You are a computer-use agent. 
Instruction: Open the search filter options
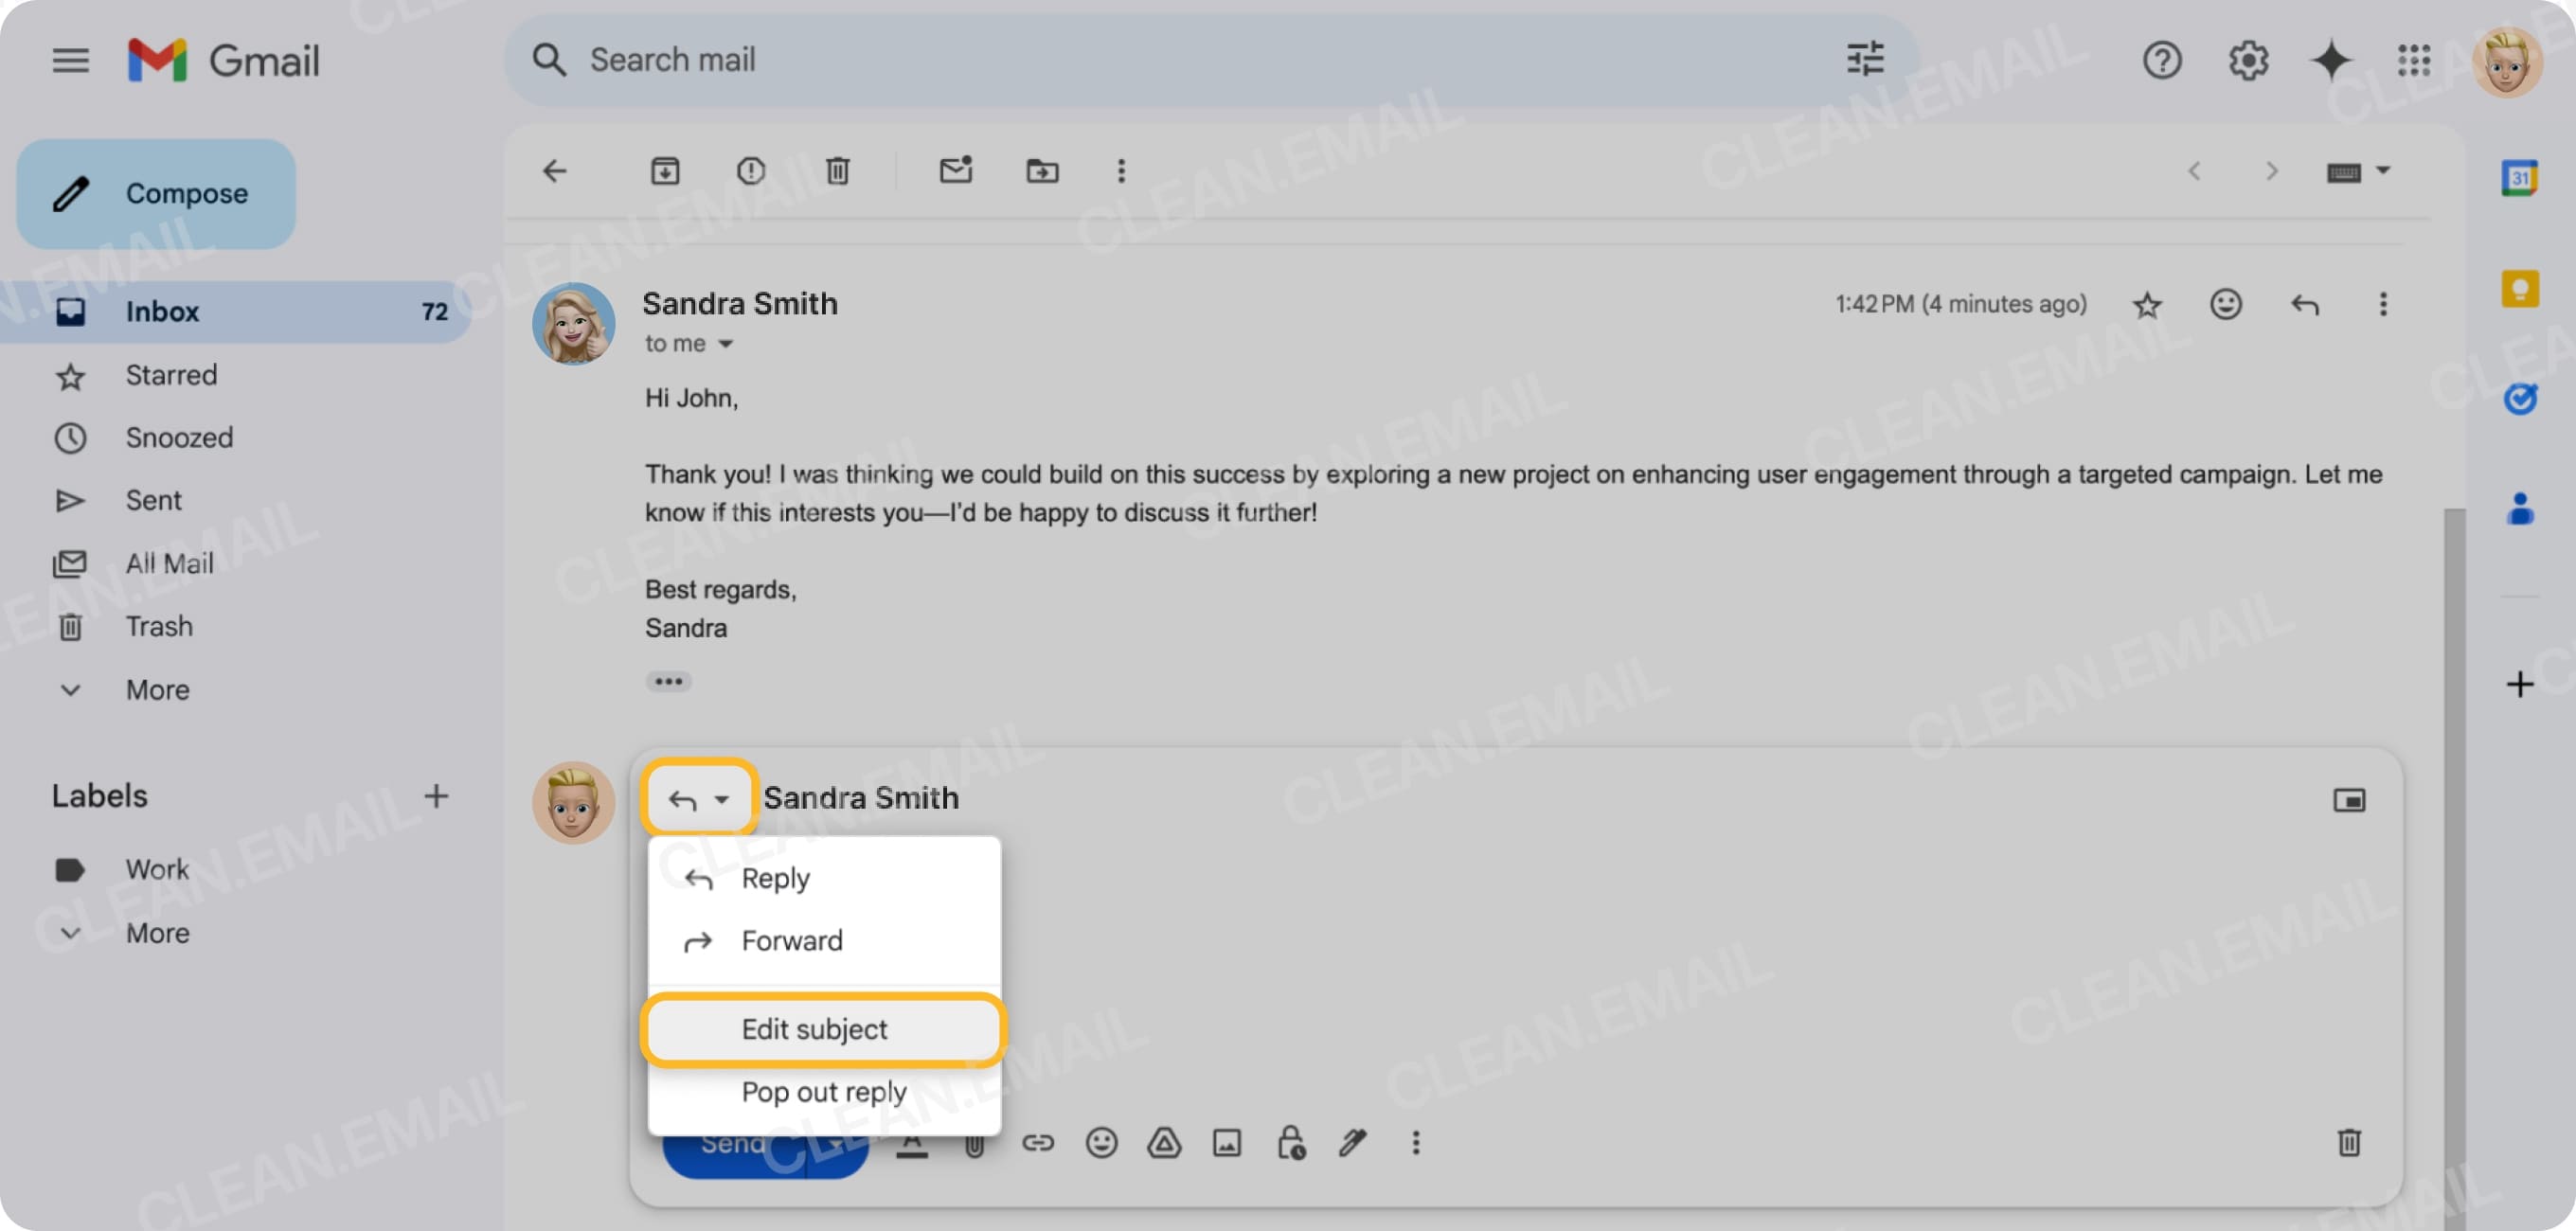tap(1864, 60)
